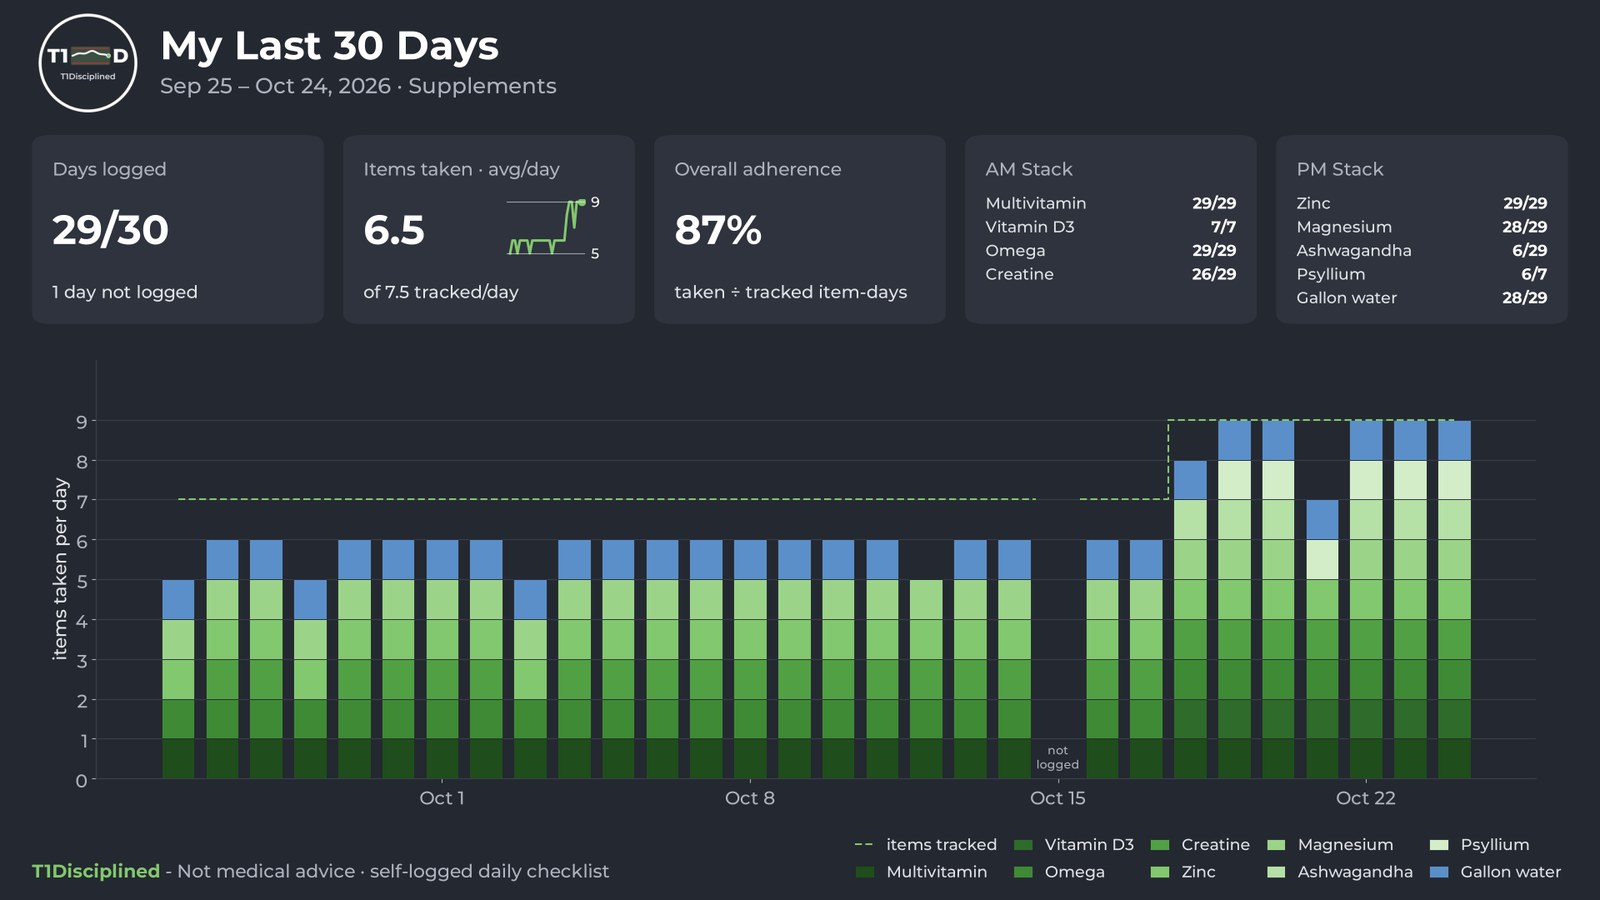The image size is (1600, 900).
Task: Click the bar above the Oct 22 label
Action: (1366, 600)
